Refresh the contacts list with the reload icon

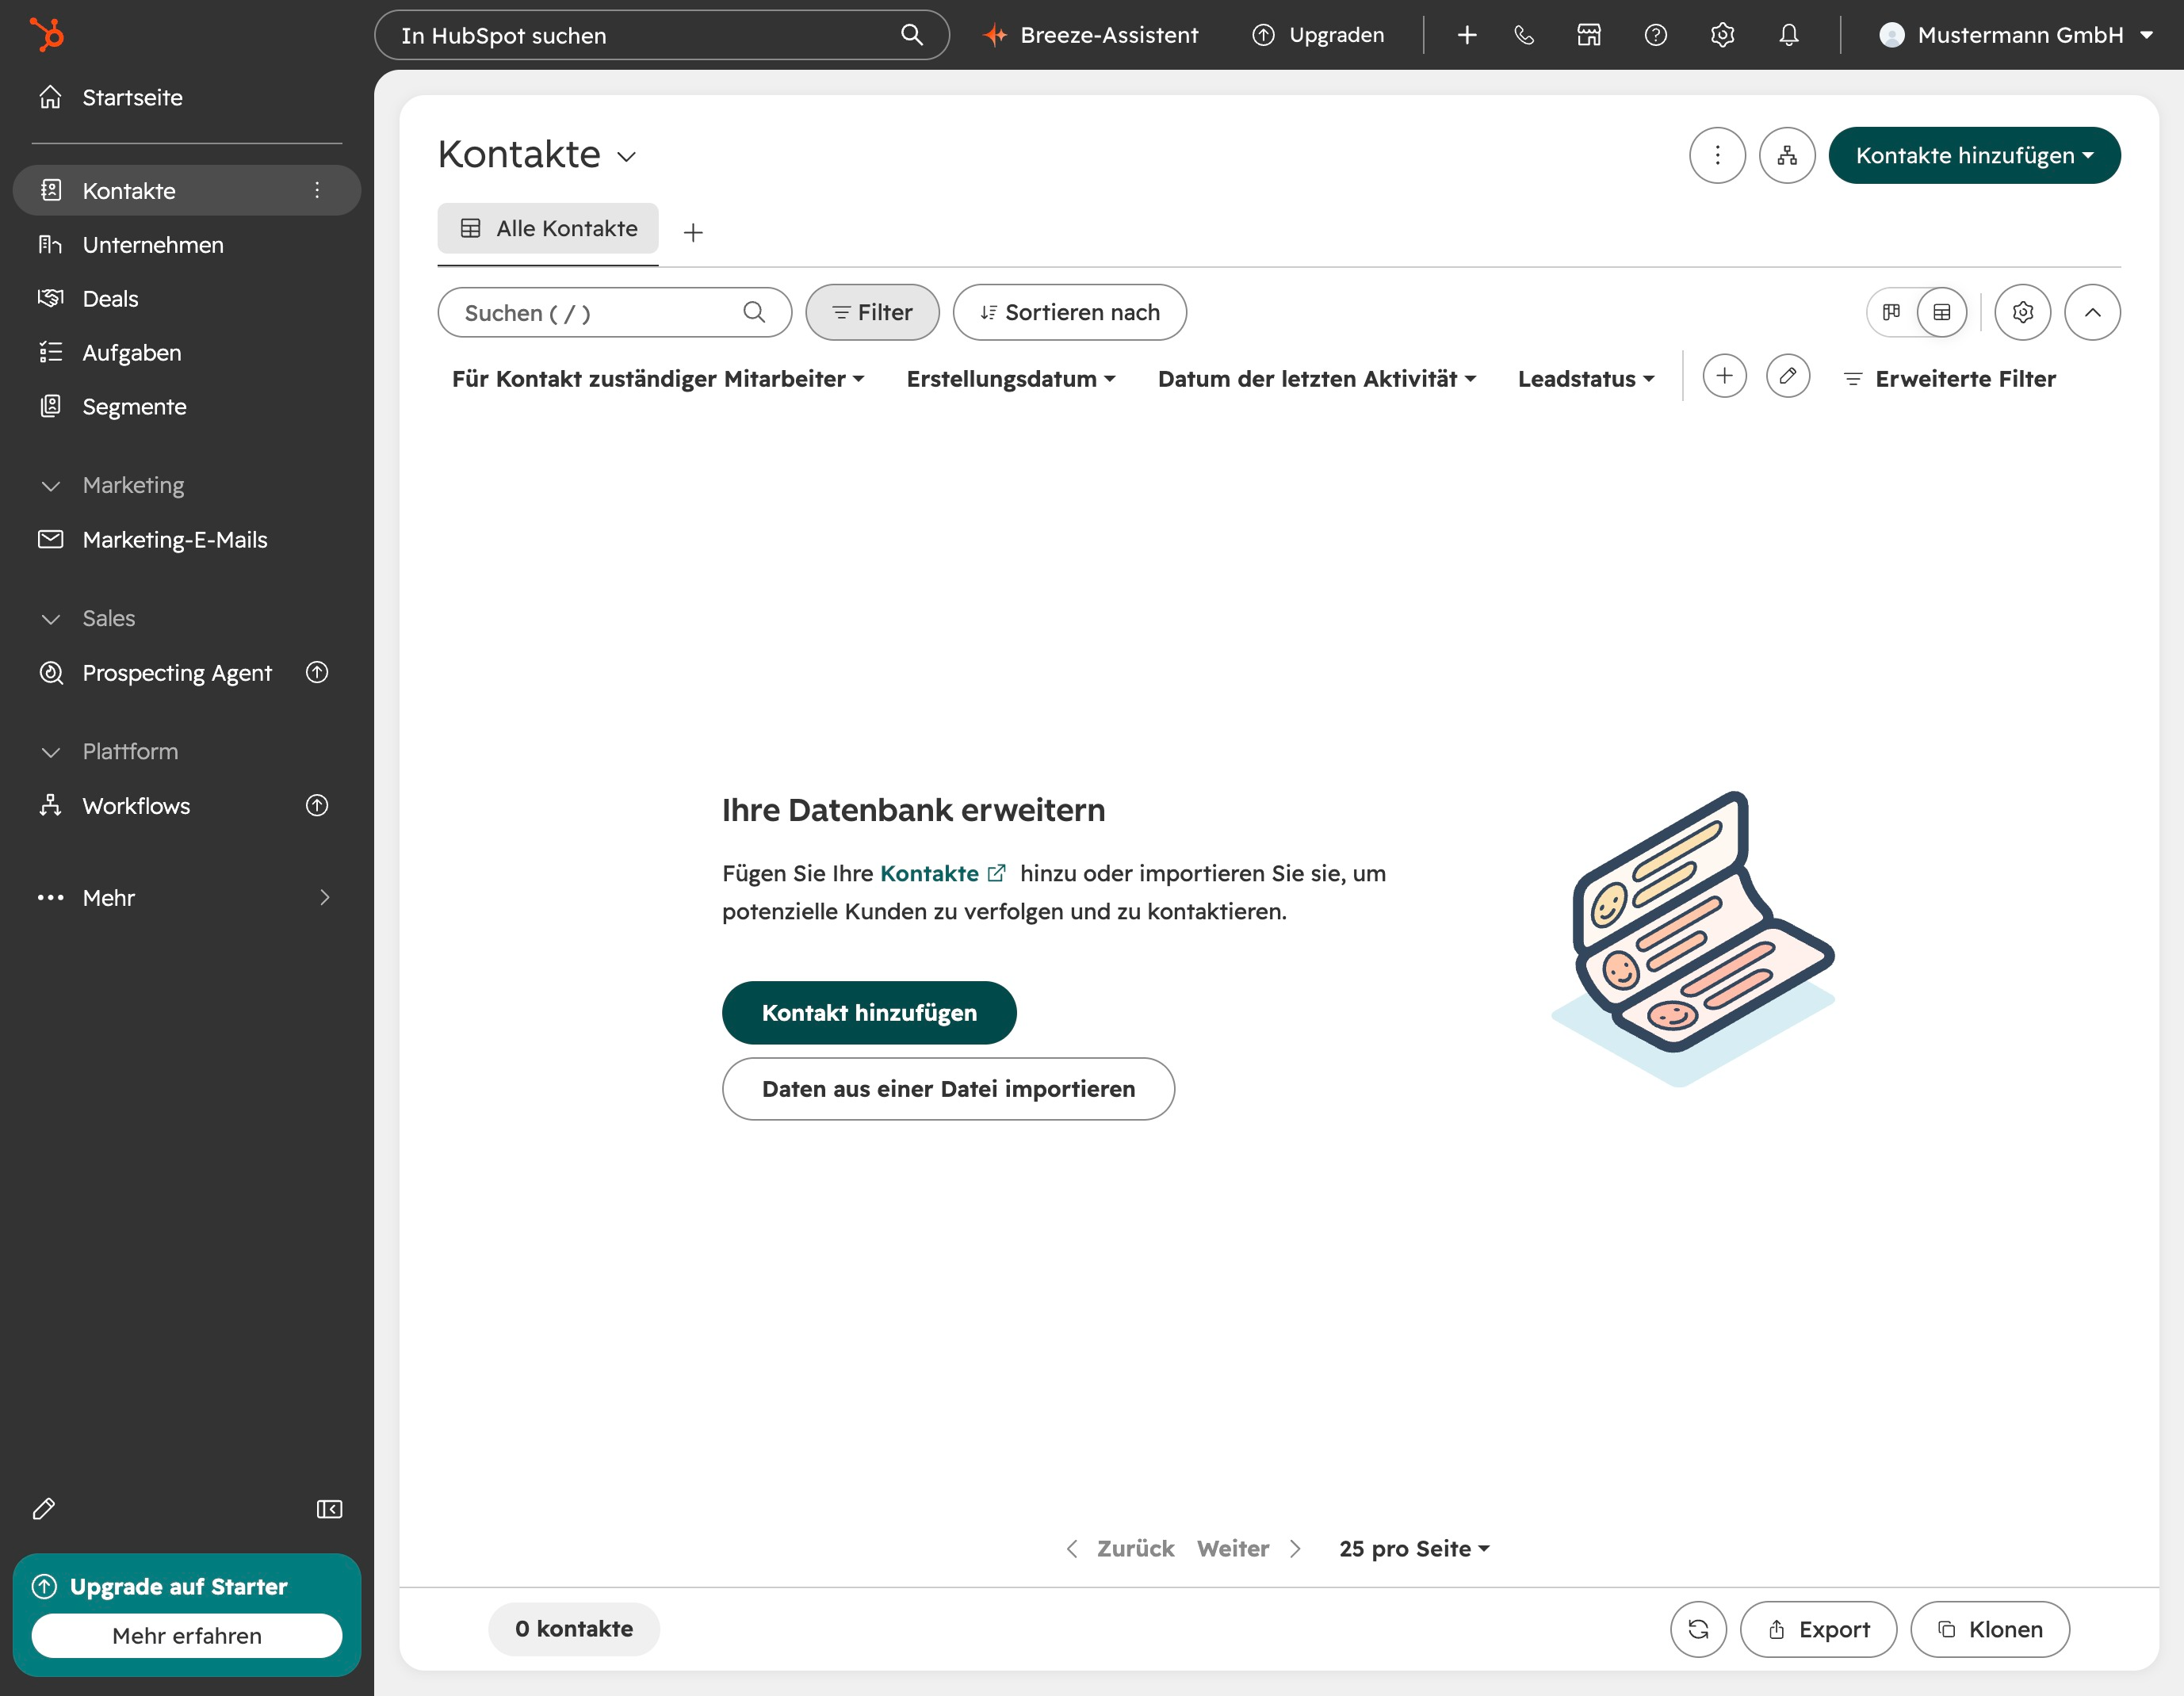(x=1698, y=1629)
